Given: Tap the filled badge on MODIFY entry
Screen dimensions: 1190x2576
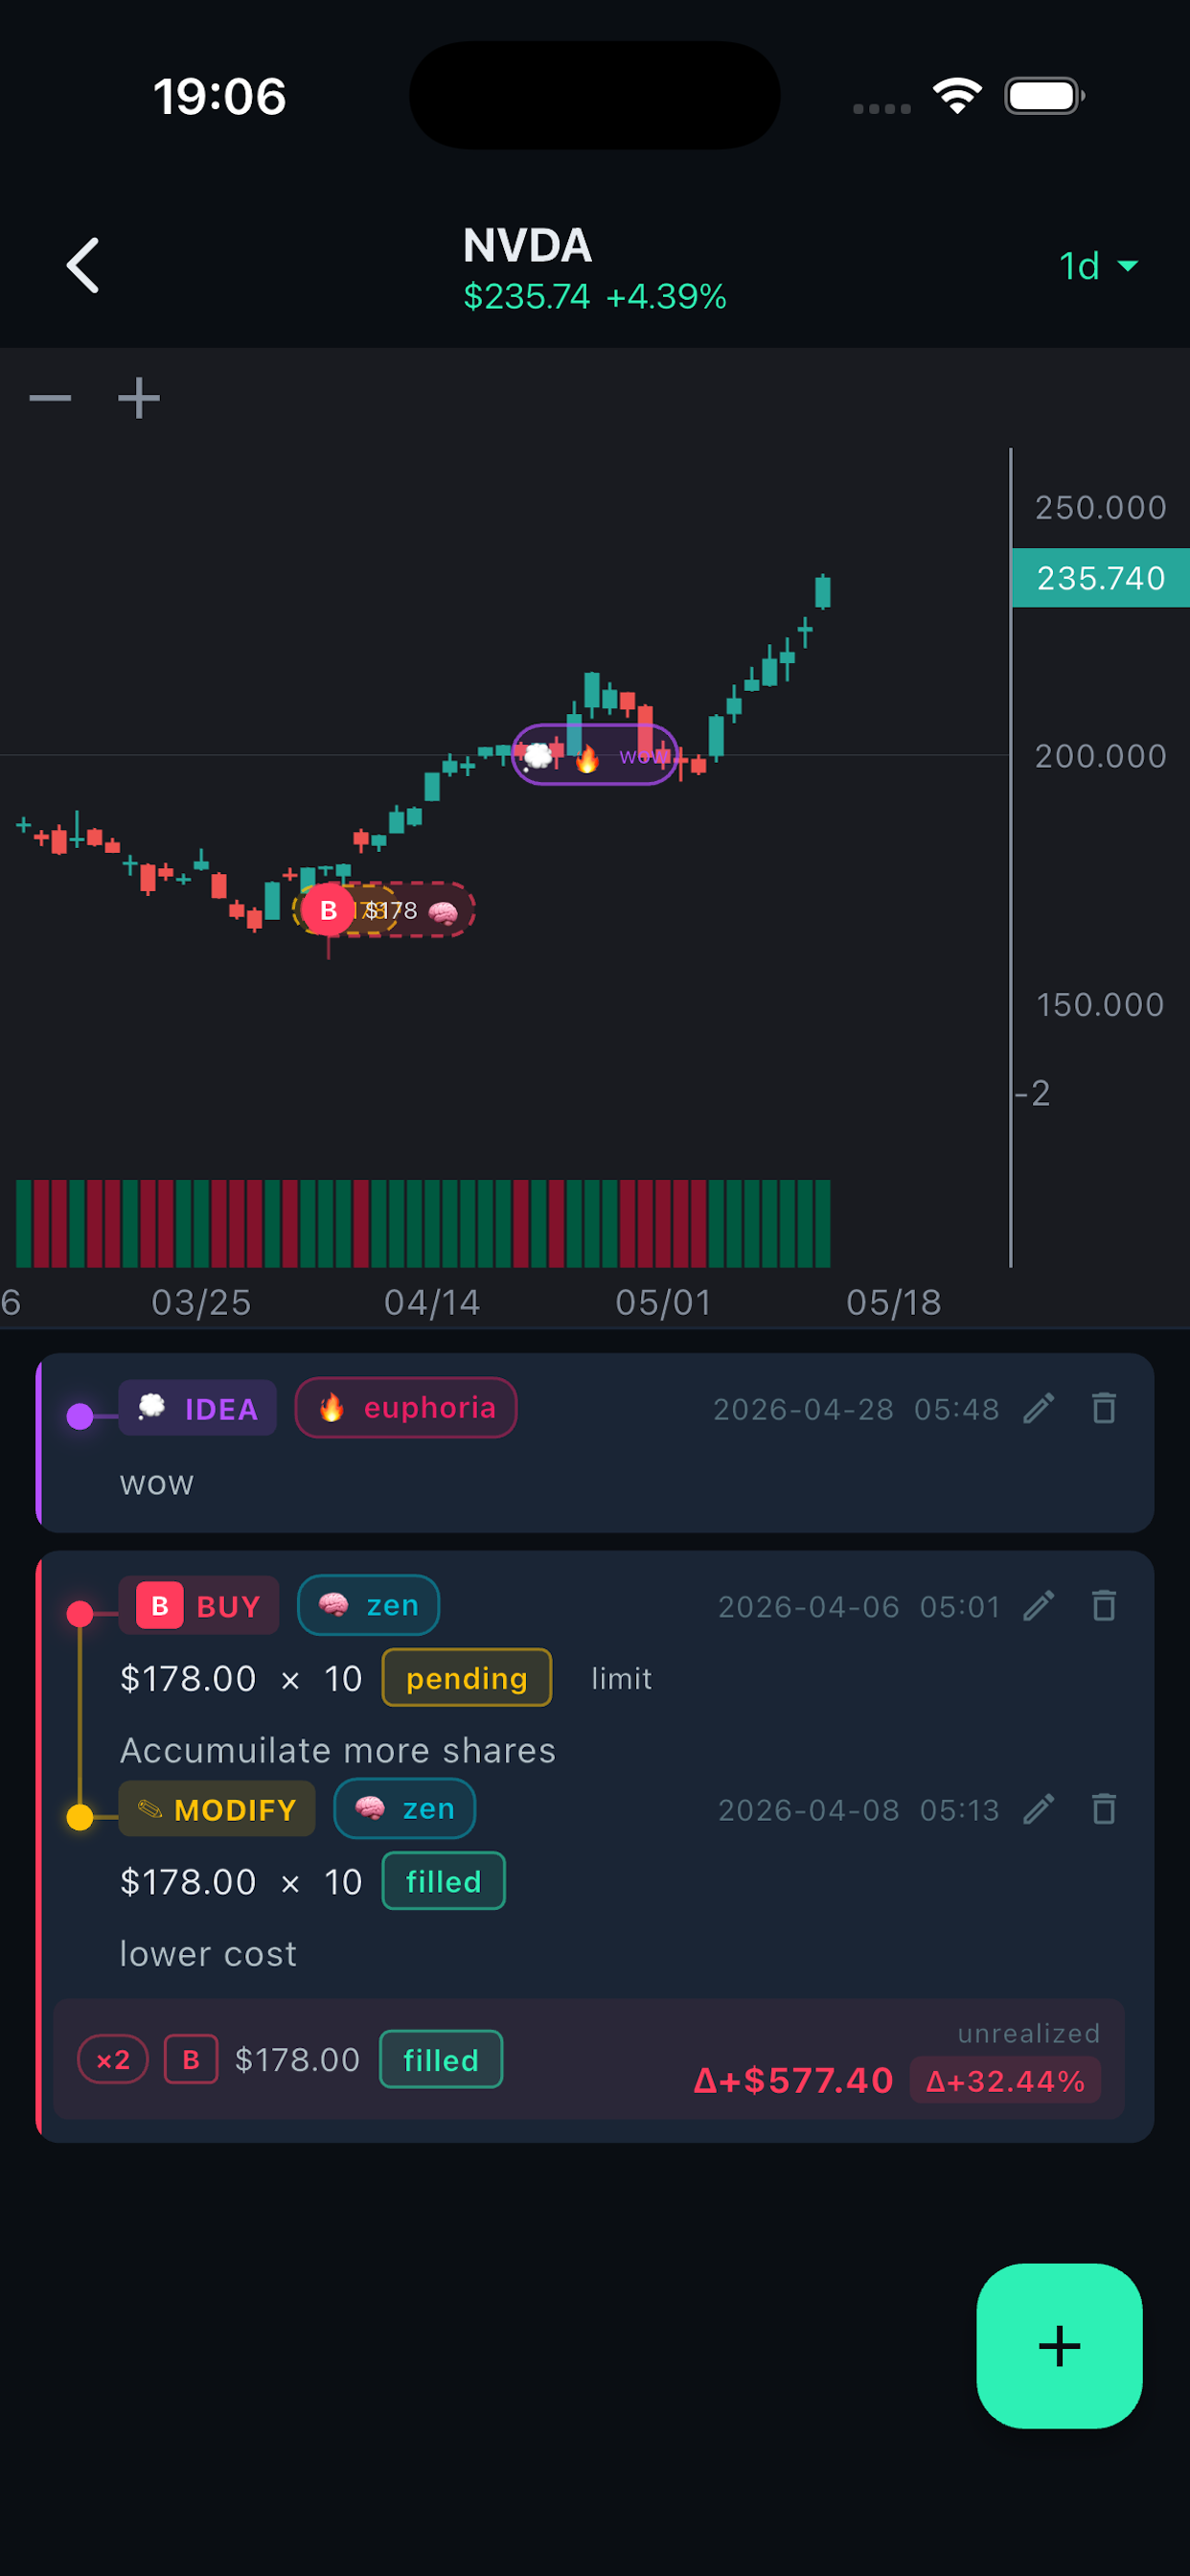Looking at the screenshot, I should tap(444, 1881).
